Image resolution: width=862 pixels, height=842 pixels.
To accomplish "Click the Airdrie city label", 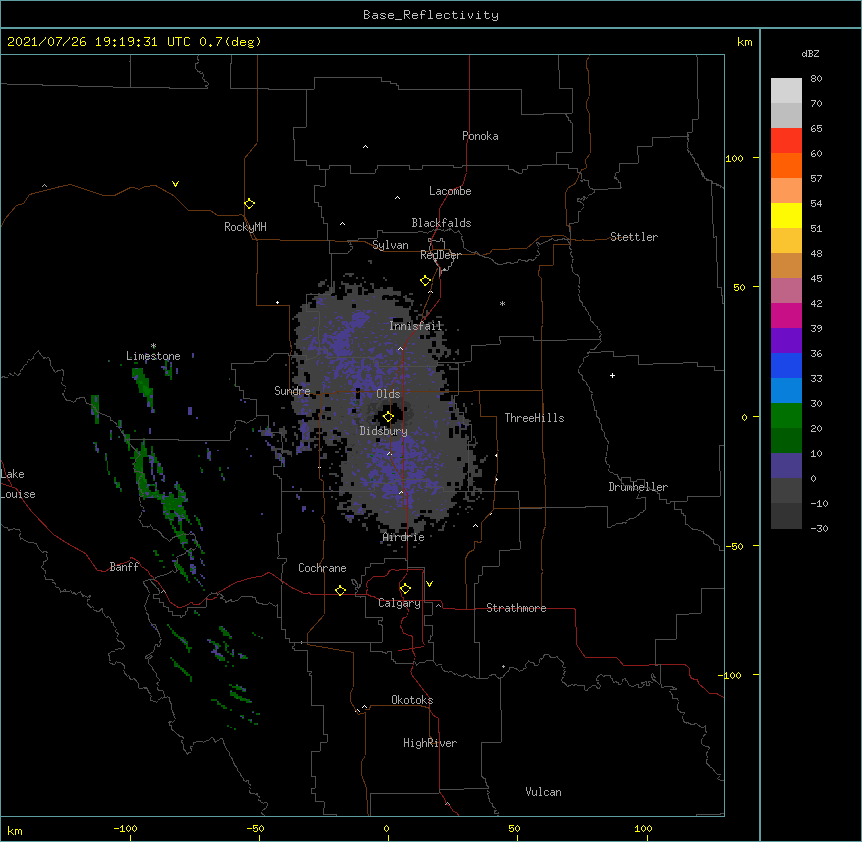I will click(404, 537).
